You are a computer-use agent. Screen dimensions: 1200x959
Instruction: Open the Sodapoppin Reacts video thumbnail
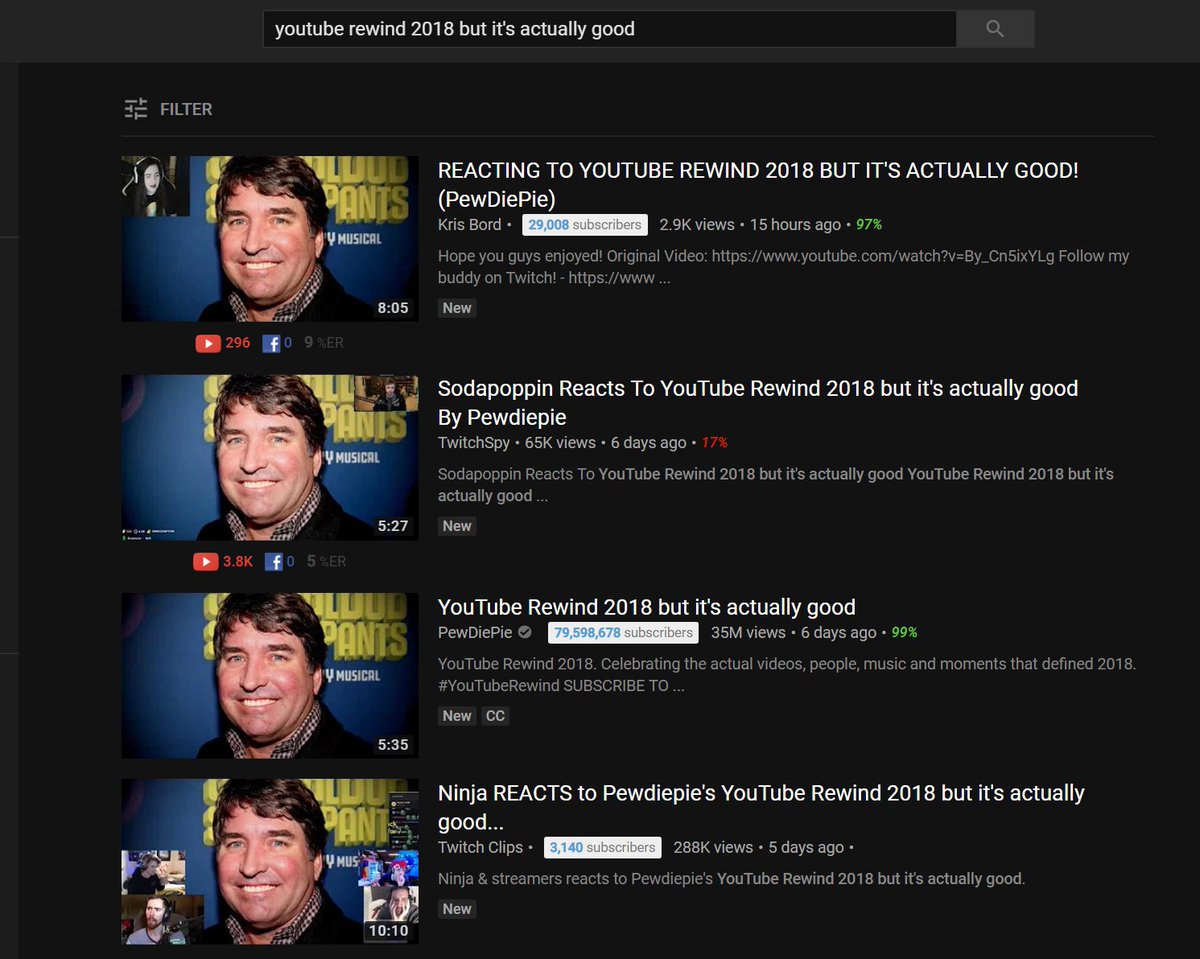pyautogui.click(x=270, y=457)
